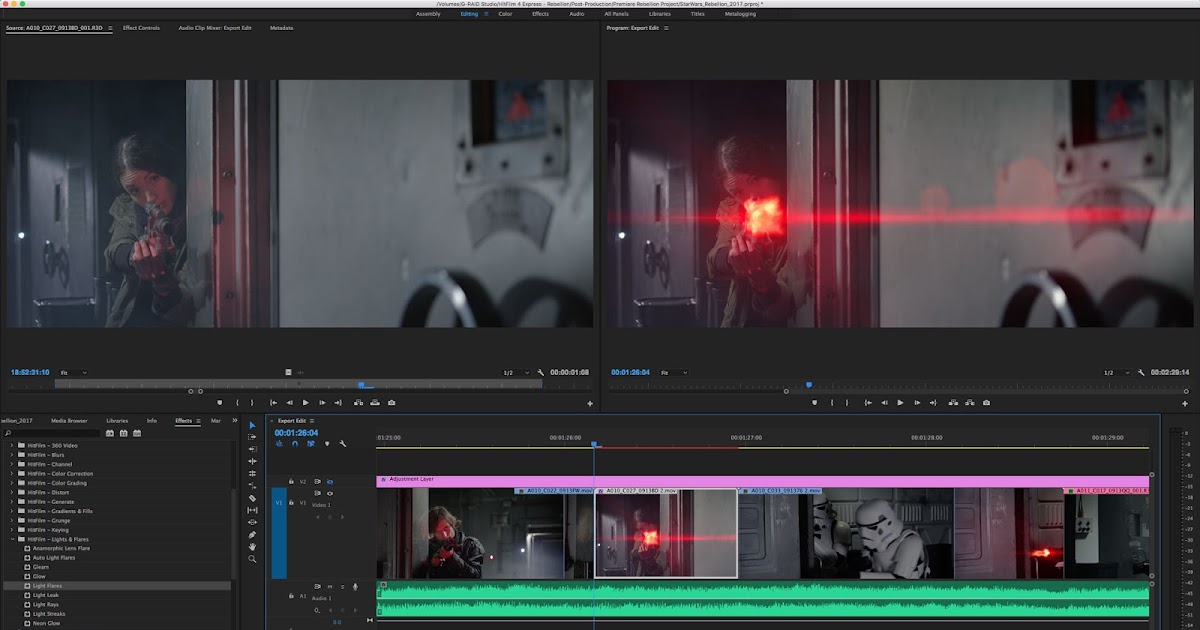Click Extract button in Program monitor

(x=969, y=403)
